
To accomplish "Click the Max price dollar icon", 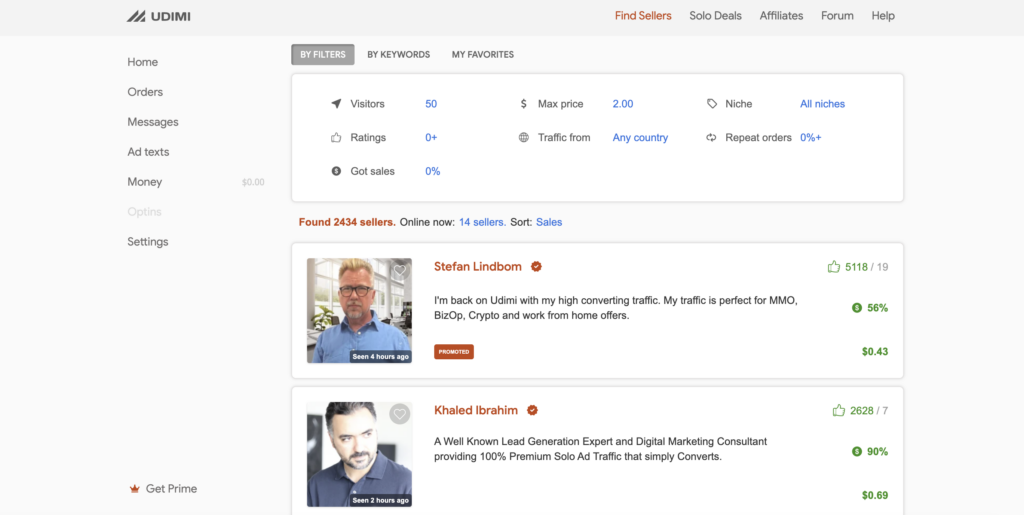I will (524, 104).
